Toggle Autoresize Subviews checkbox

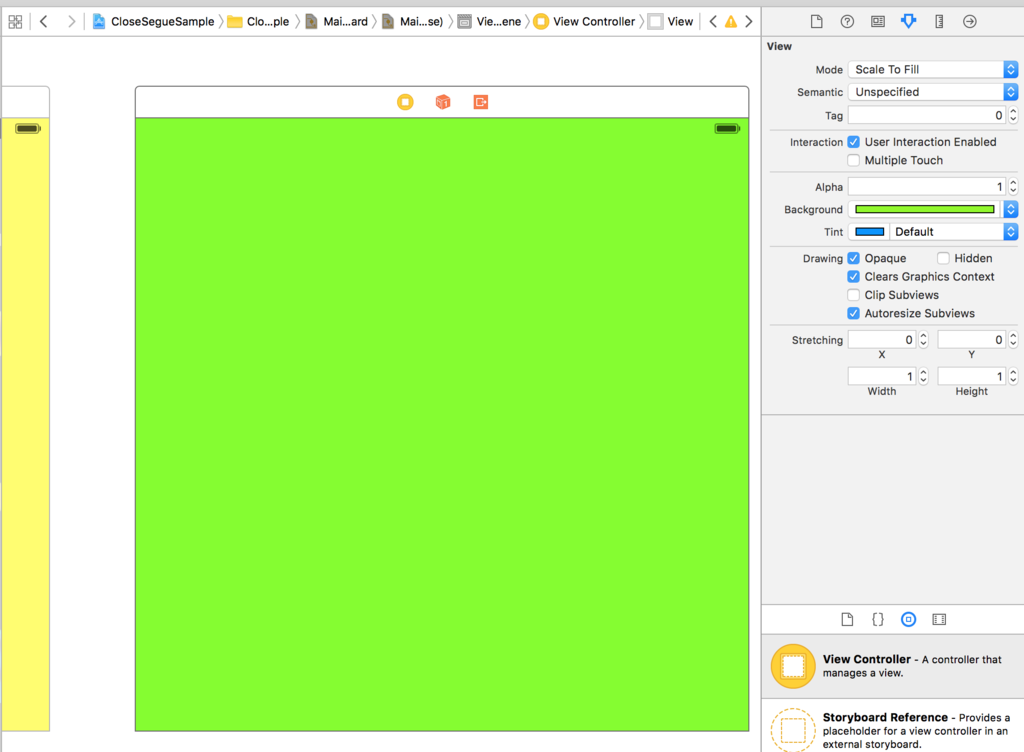853,313
